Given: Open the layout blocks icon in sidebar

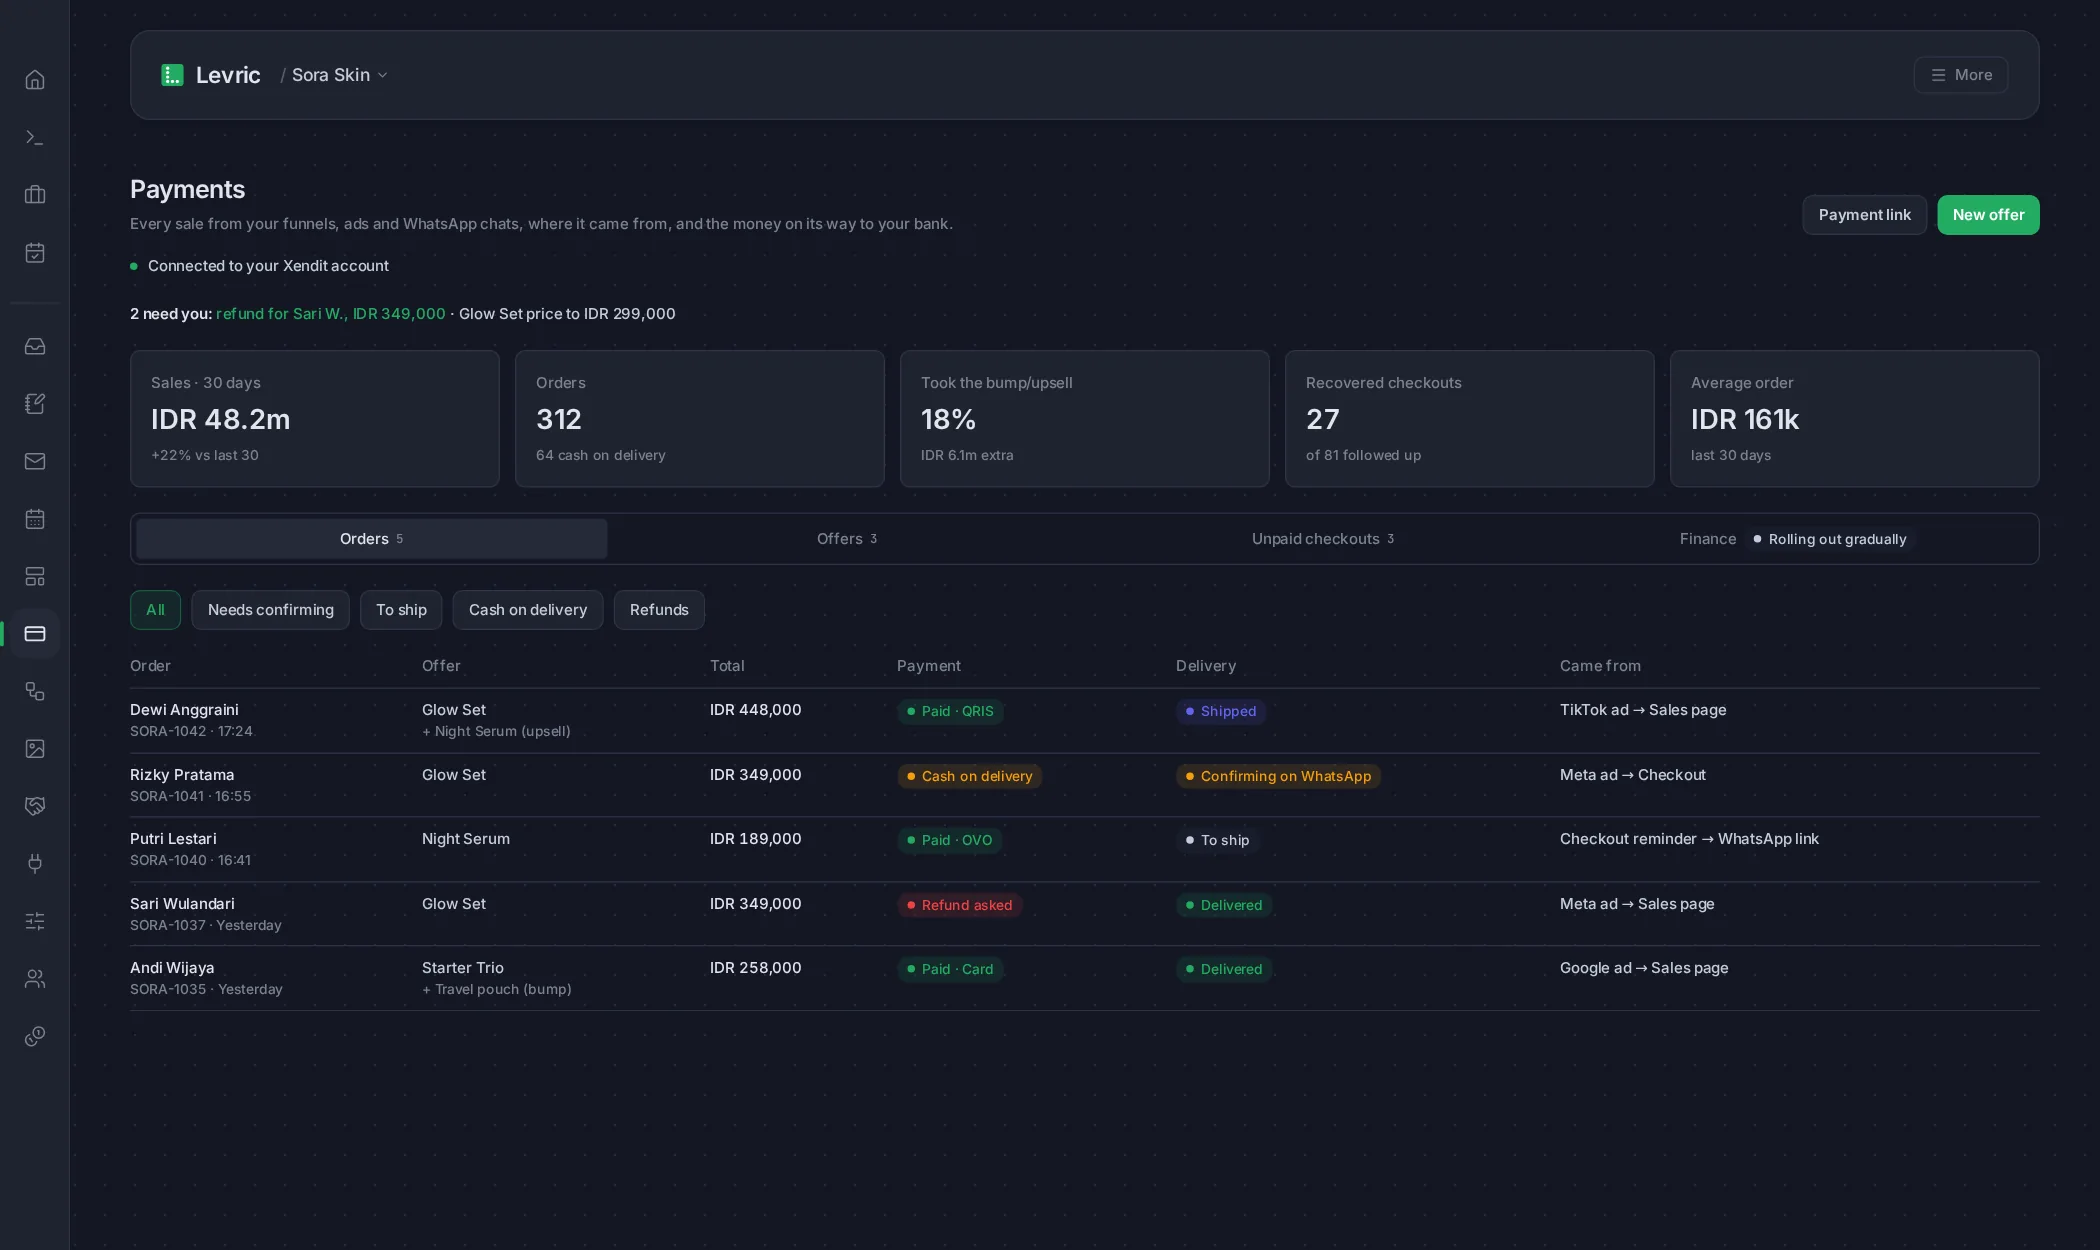Looking at the screenshot, I should [35, 576].
